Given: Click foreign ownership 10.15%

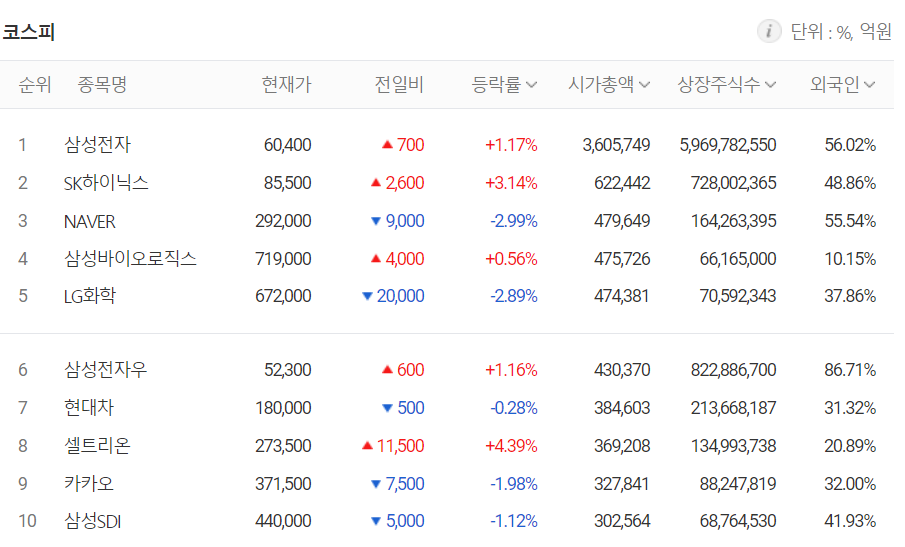Looking at the screenshot, I should click(850, 259).
